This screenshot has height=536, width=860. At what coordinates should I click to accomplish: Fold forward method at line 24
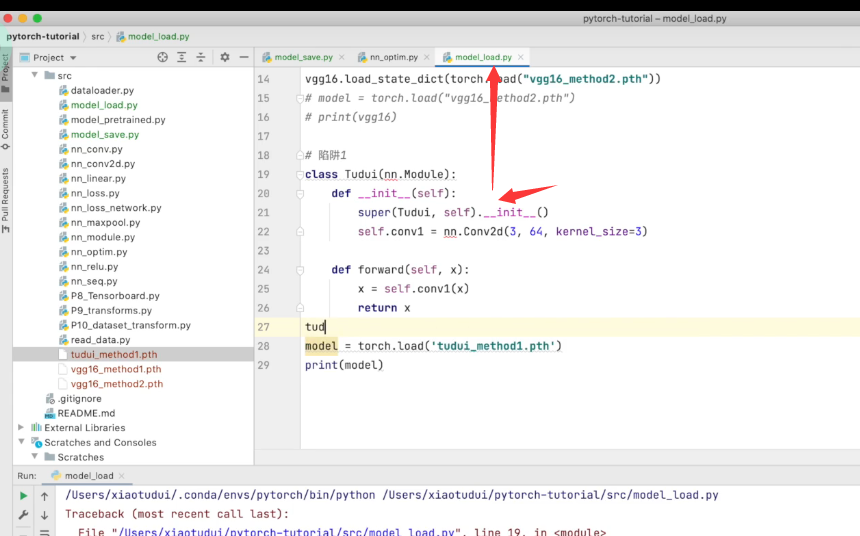(300, 270)
